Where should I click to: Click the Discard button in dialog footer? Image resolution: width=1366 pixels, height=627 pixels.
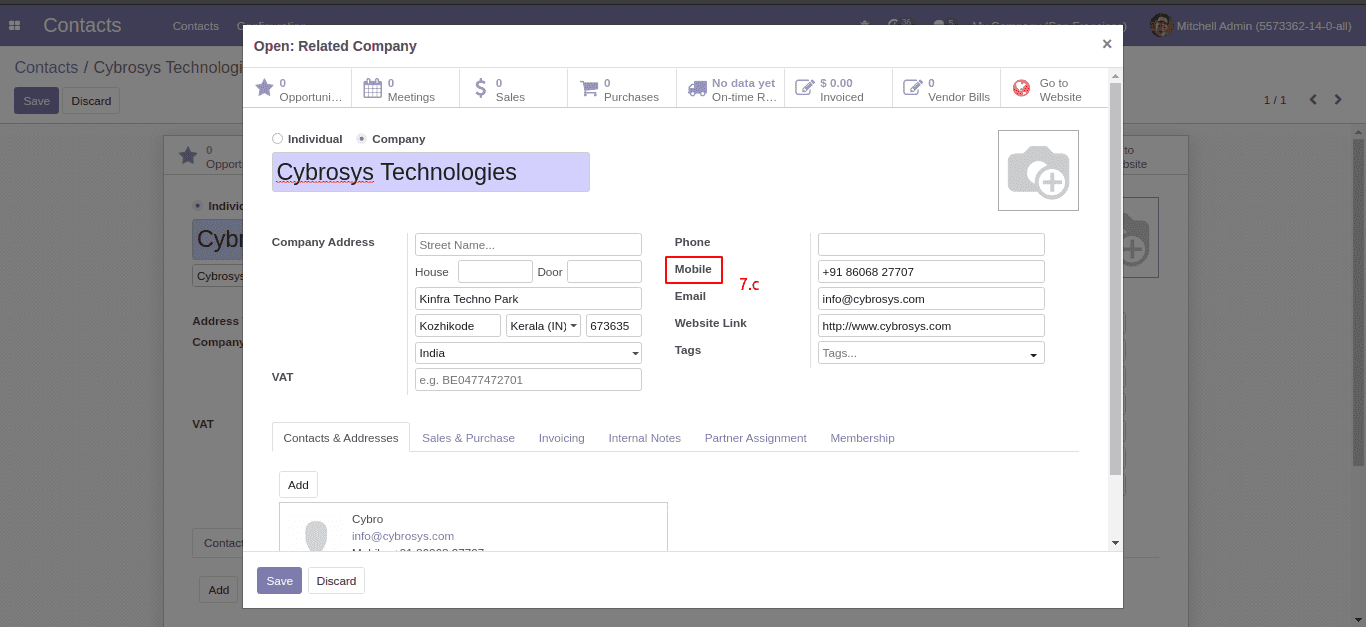(x=336, y=581)
